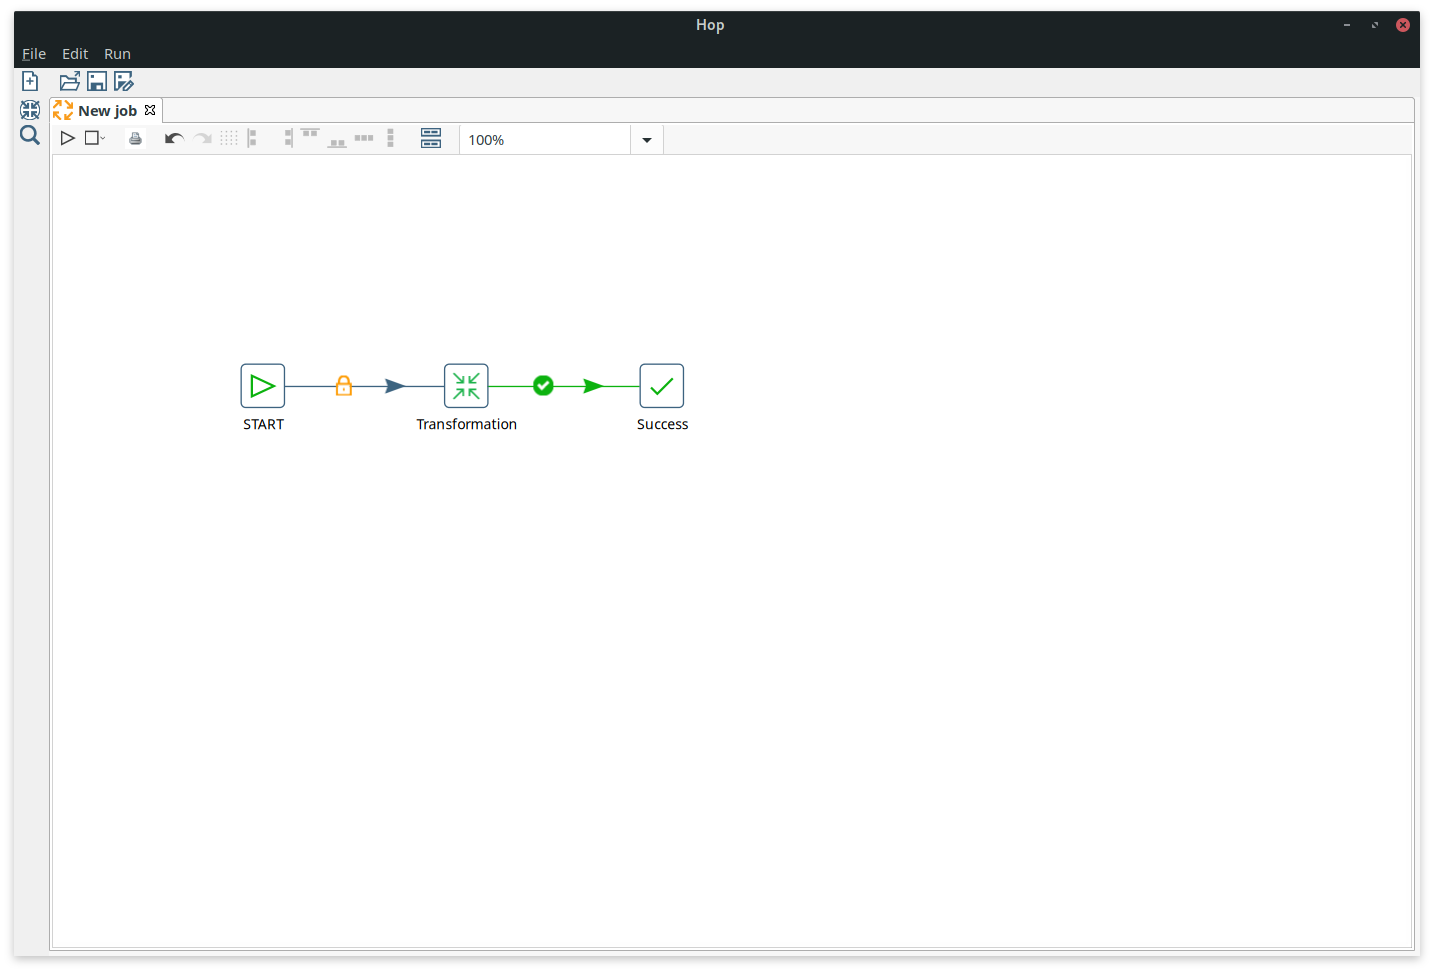This screenshot has width=1434, height=973.
Task: Open the data orchestration perspective
Action: [x=29, y=110]
